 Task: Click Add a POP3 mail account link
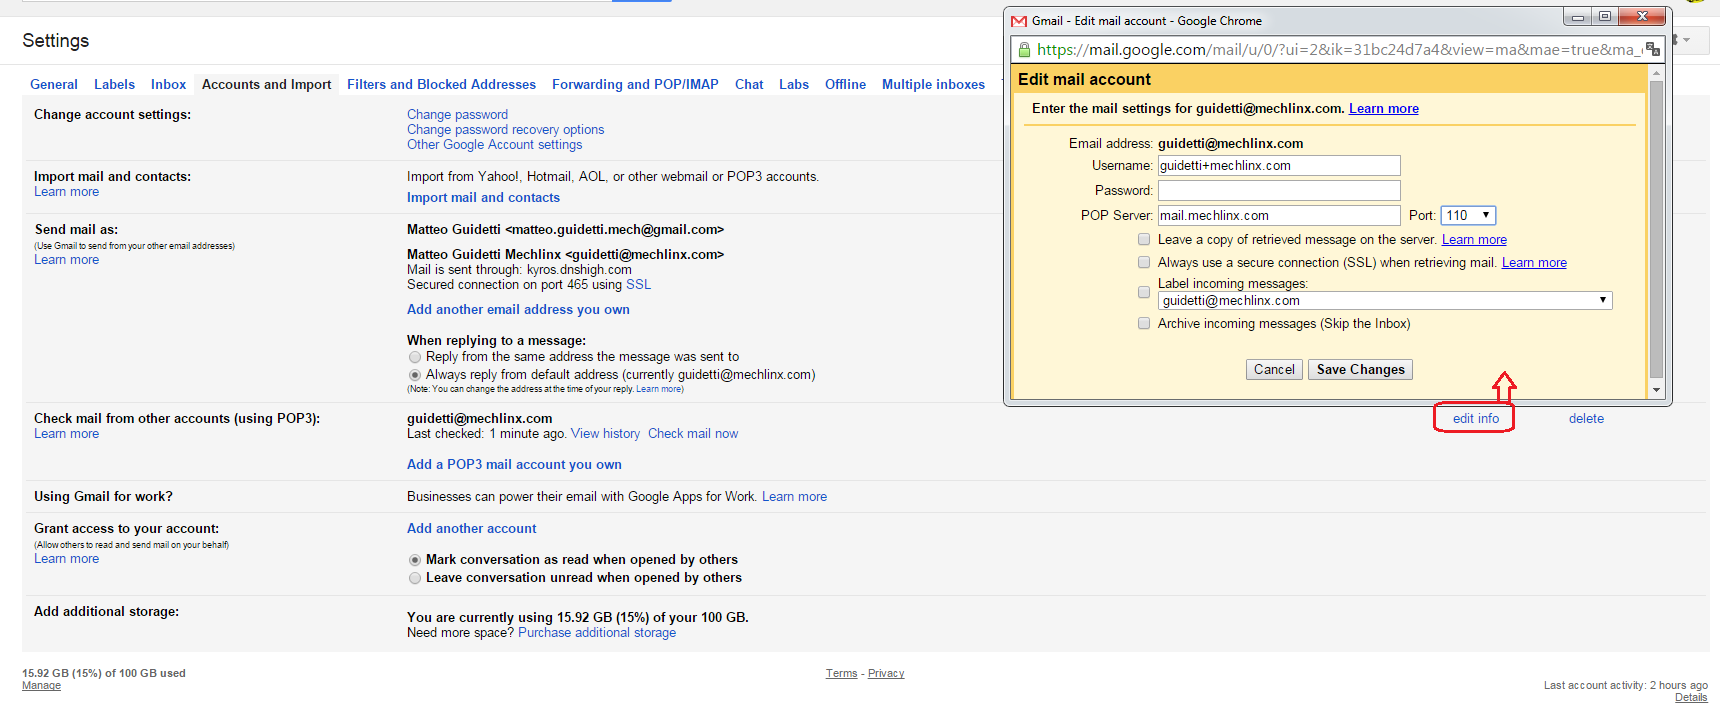coord(514,464)
